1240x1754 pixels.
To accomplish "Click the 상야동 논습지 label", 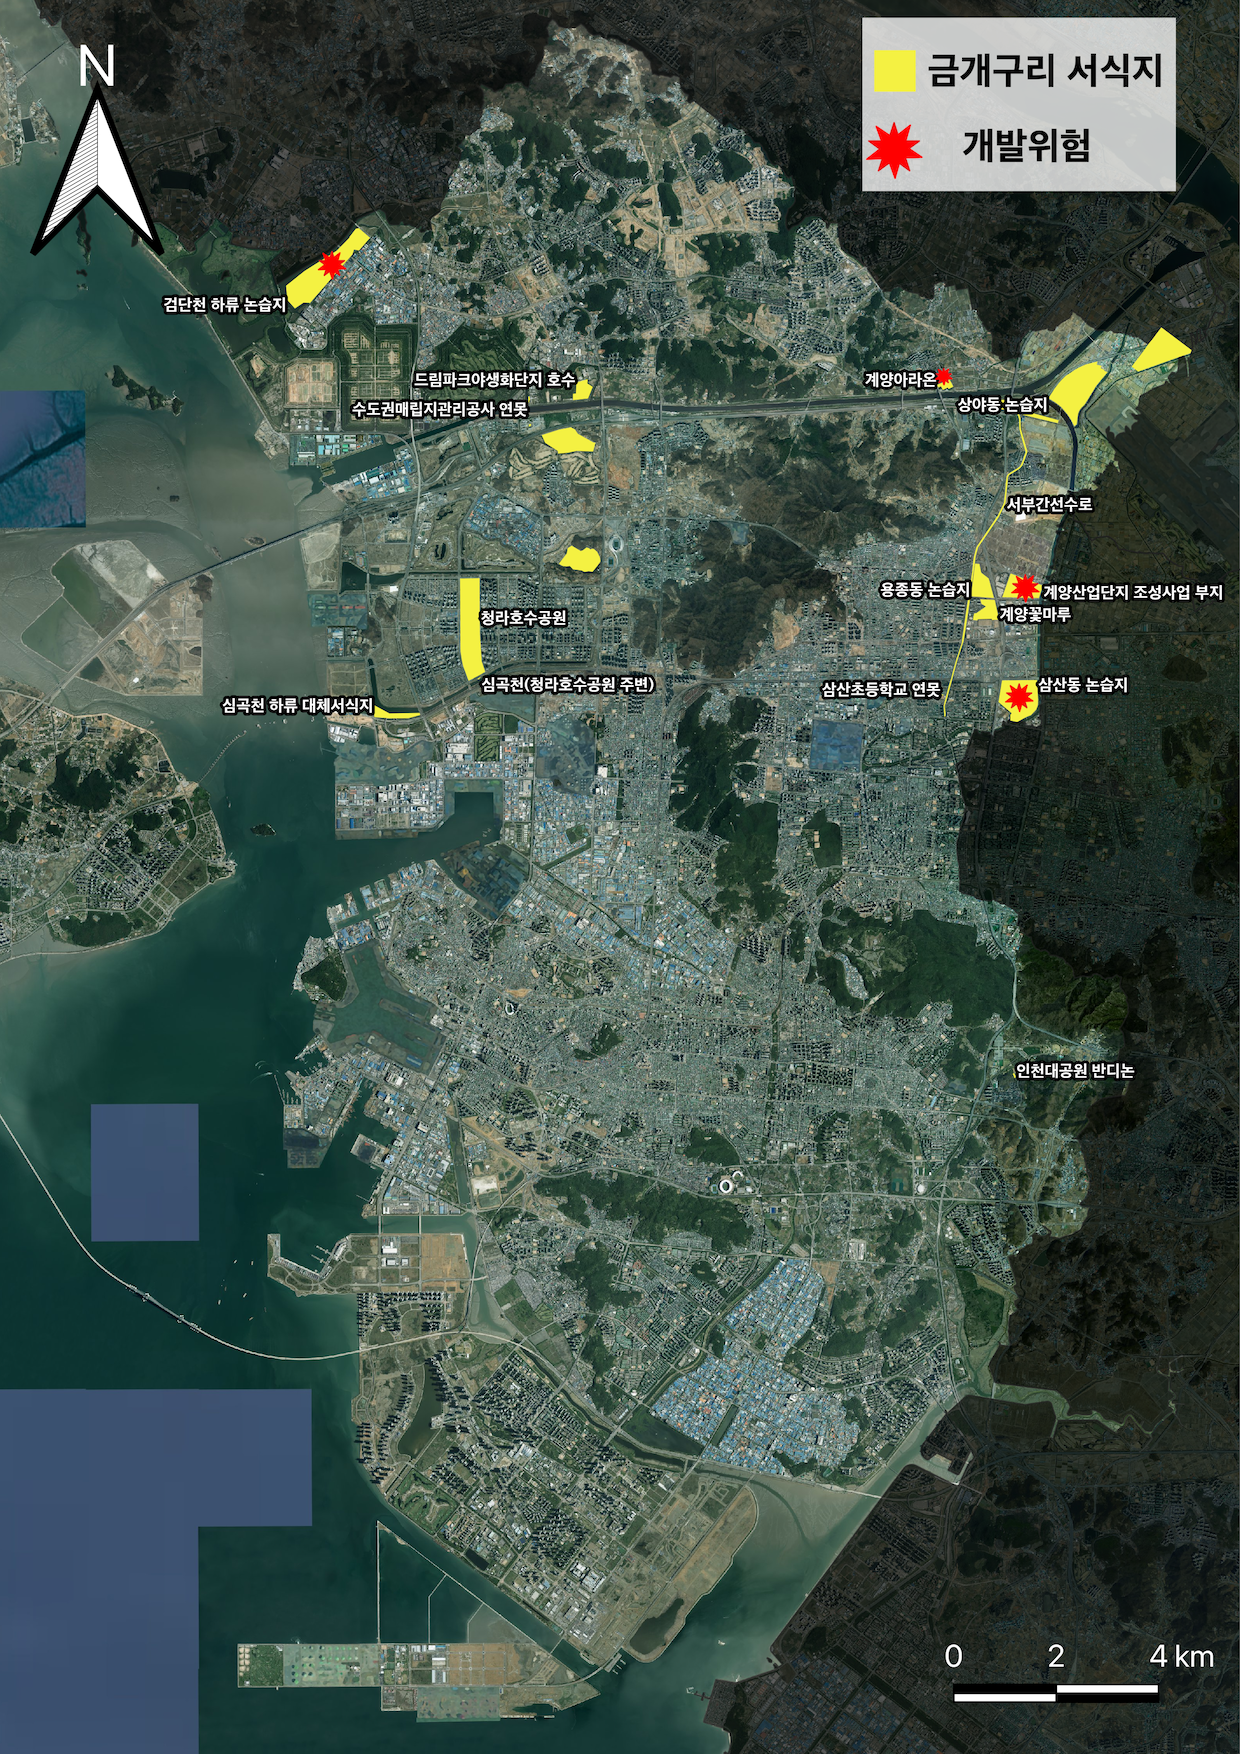I will point(1002,405).
